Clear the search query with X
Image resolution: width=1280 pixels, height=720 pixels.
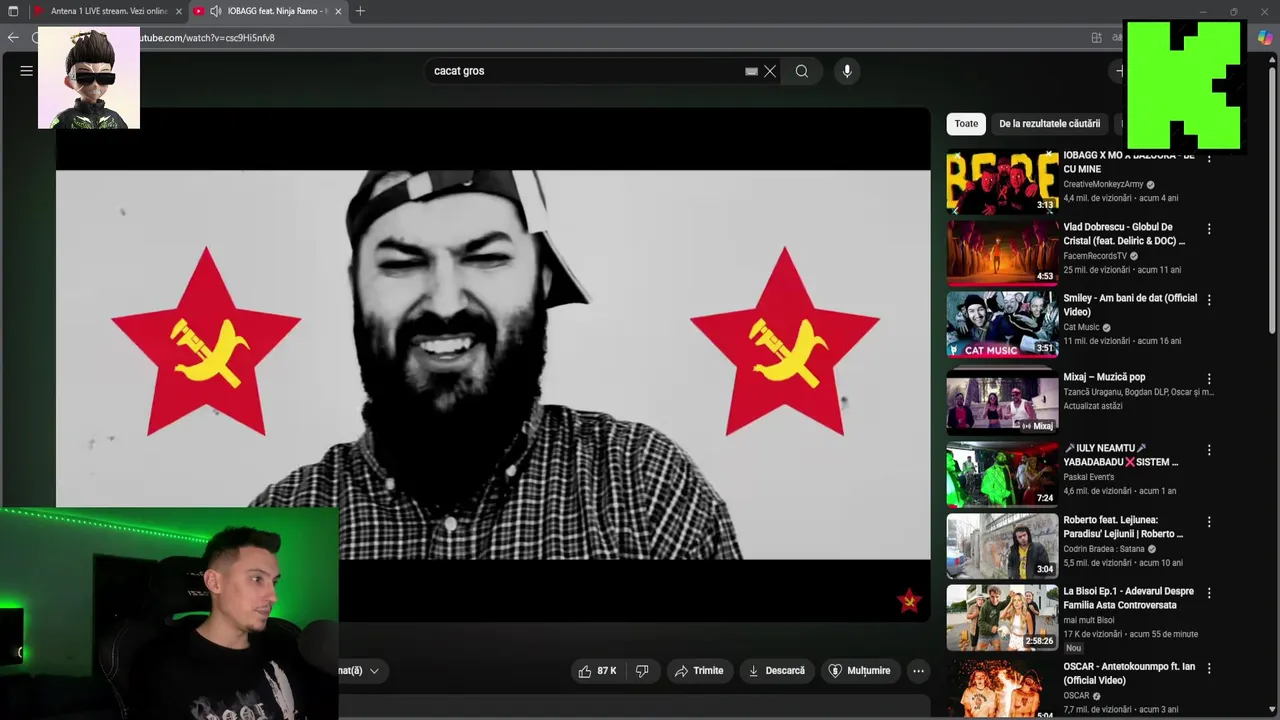click(x=770, y=71)
